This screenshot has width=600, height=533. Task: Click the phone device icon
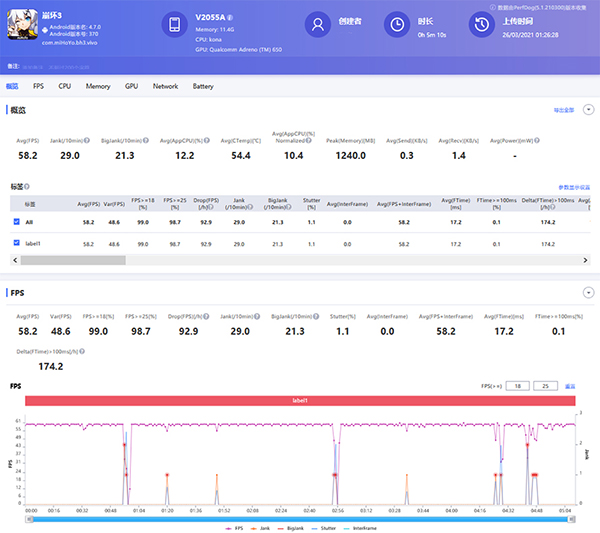174,26
